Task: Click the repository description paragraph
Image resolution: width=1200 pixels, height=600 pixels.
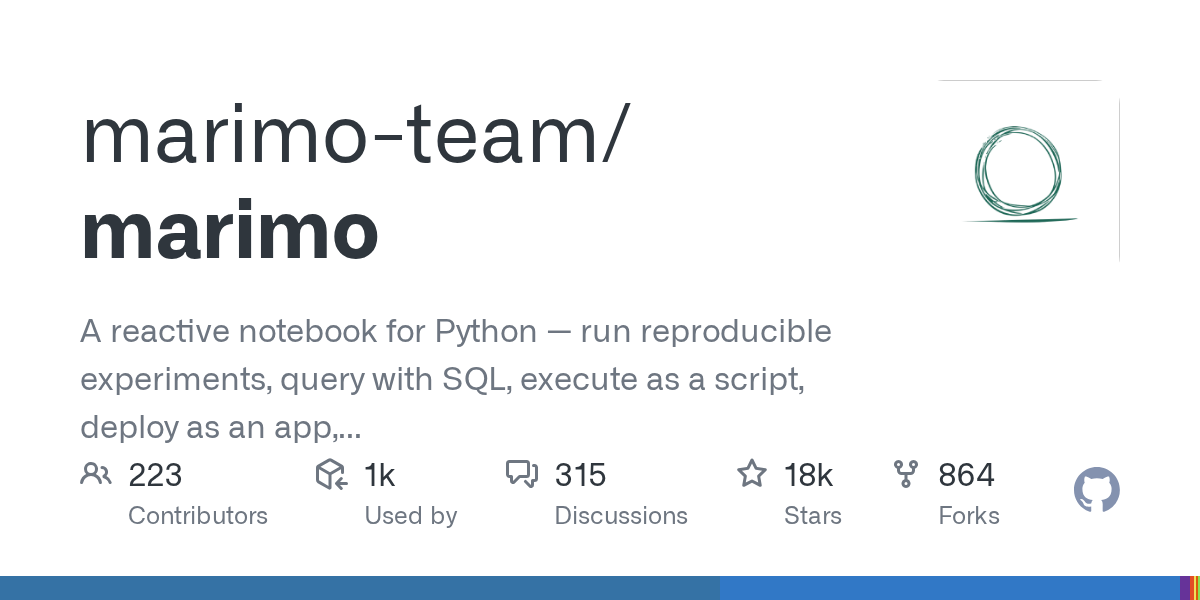Action: point(455,380)
